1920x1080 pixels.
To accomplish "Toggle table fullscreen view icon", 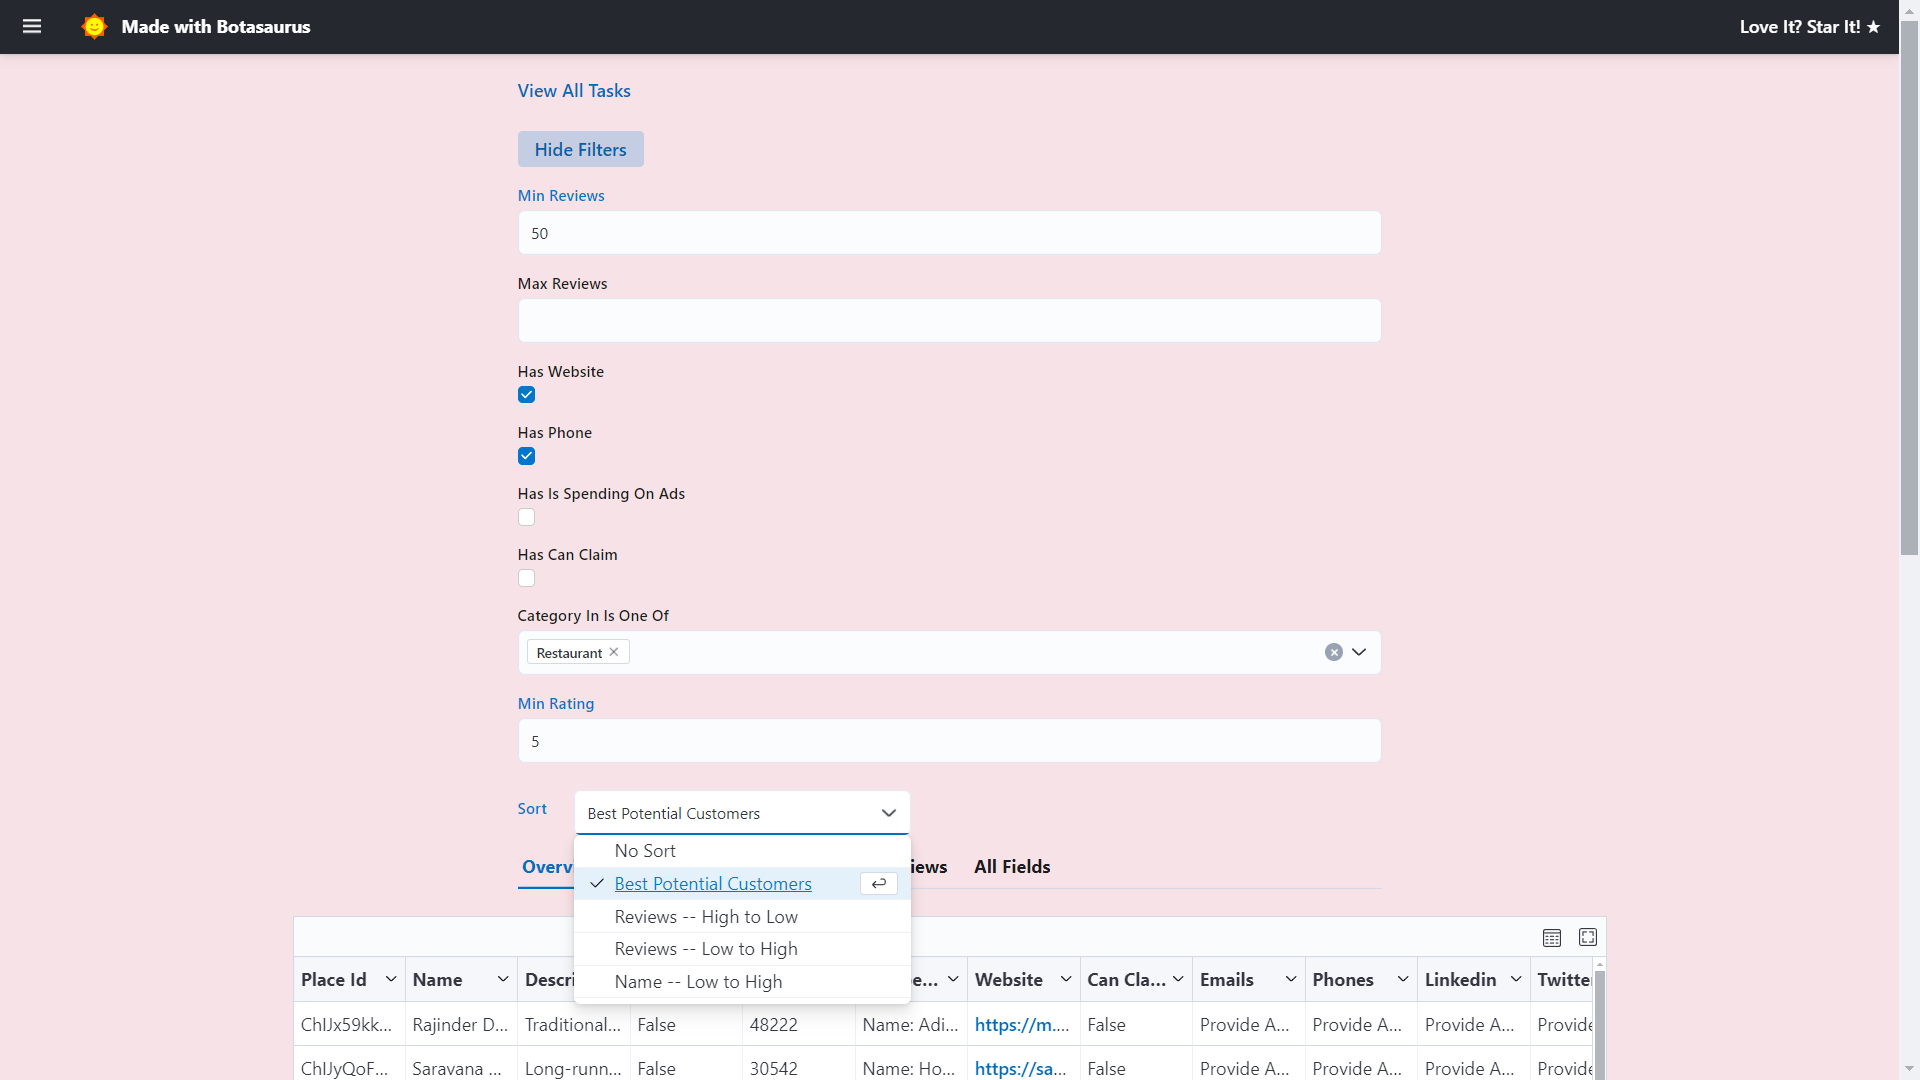I will pyautogui.click(x=1587, y=938).
